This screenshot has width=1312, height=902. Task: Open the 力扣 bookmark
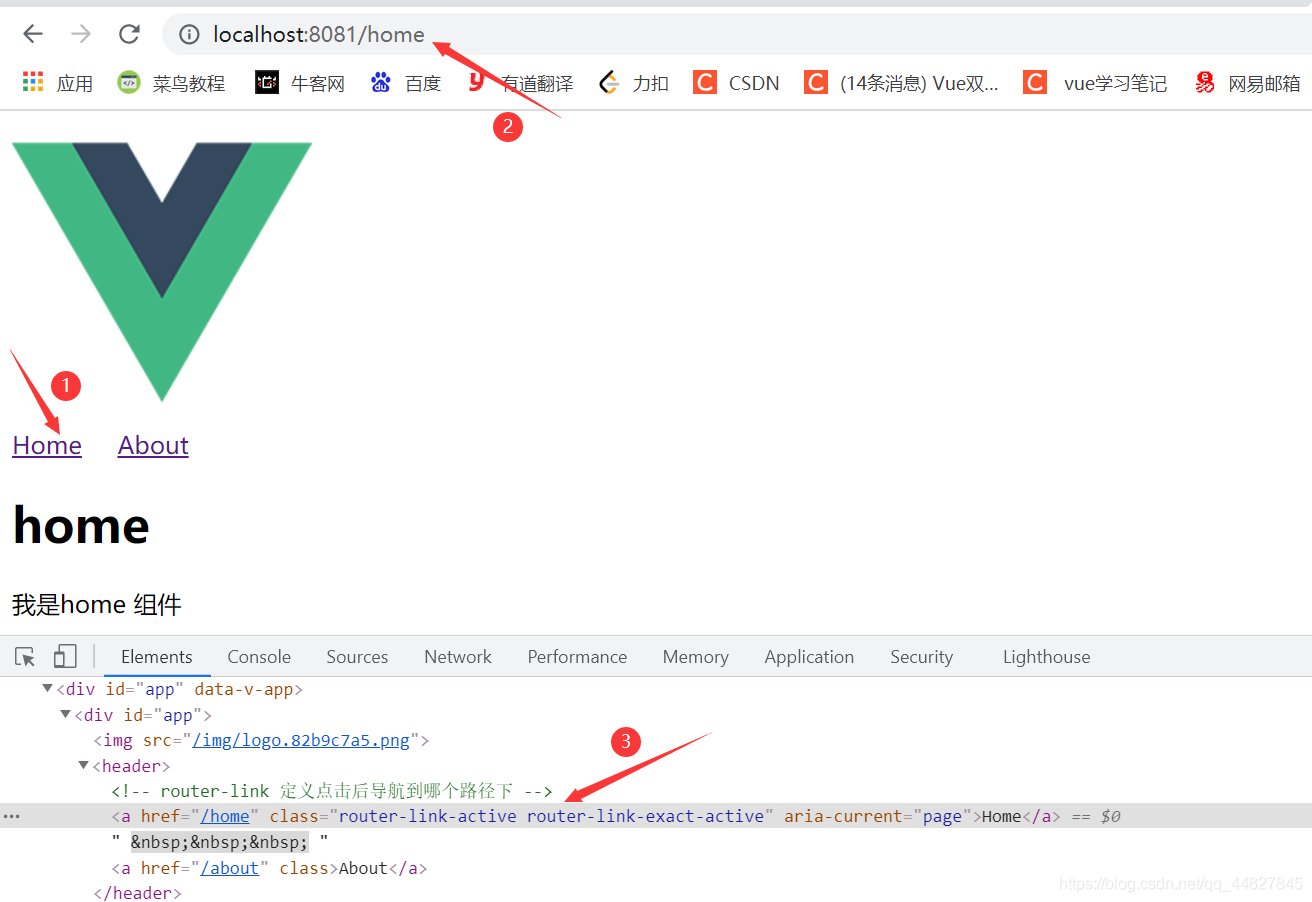(x=634, y=83)
